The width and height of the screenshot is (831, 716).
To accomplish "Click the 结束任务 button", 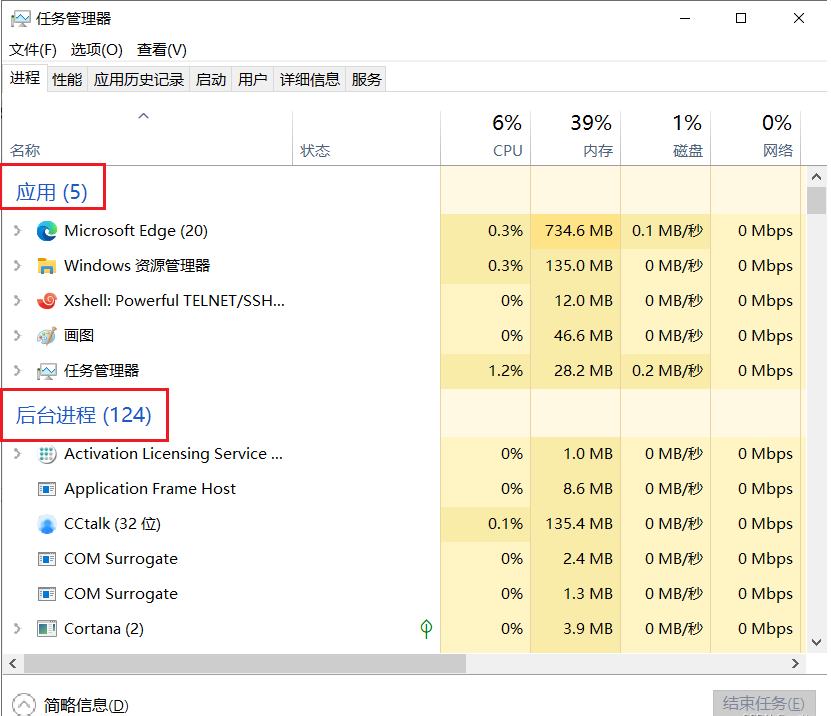I will [764, 703].
